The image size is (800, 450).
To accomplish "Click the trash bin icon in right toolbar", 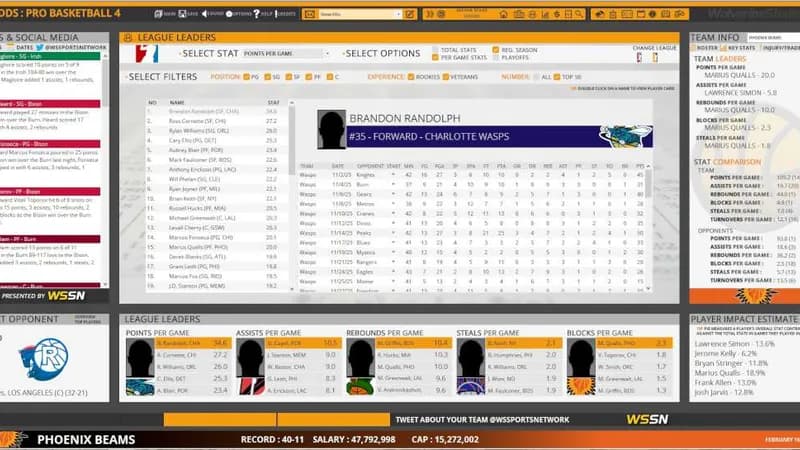I will [613, 14].
